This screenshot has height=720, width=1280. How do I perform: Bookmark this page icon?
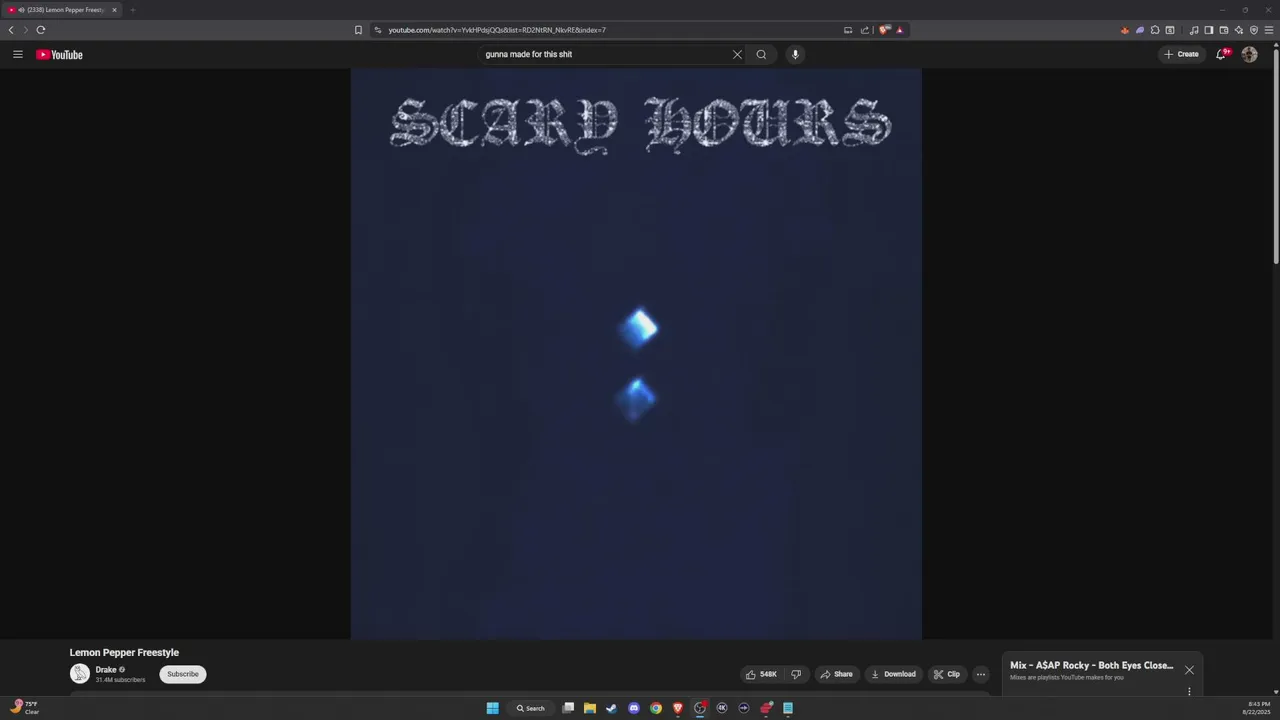tap(358, 30)
